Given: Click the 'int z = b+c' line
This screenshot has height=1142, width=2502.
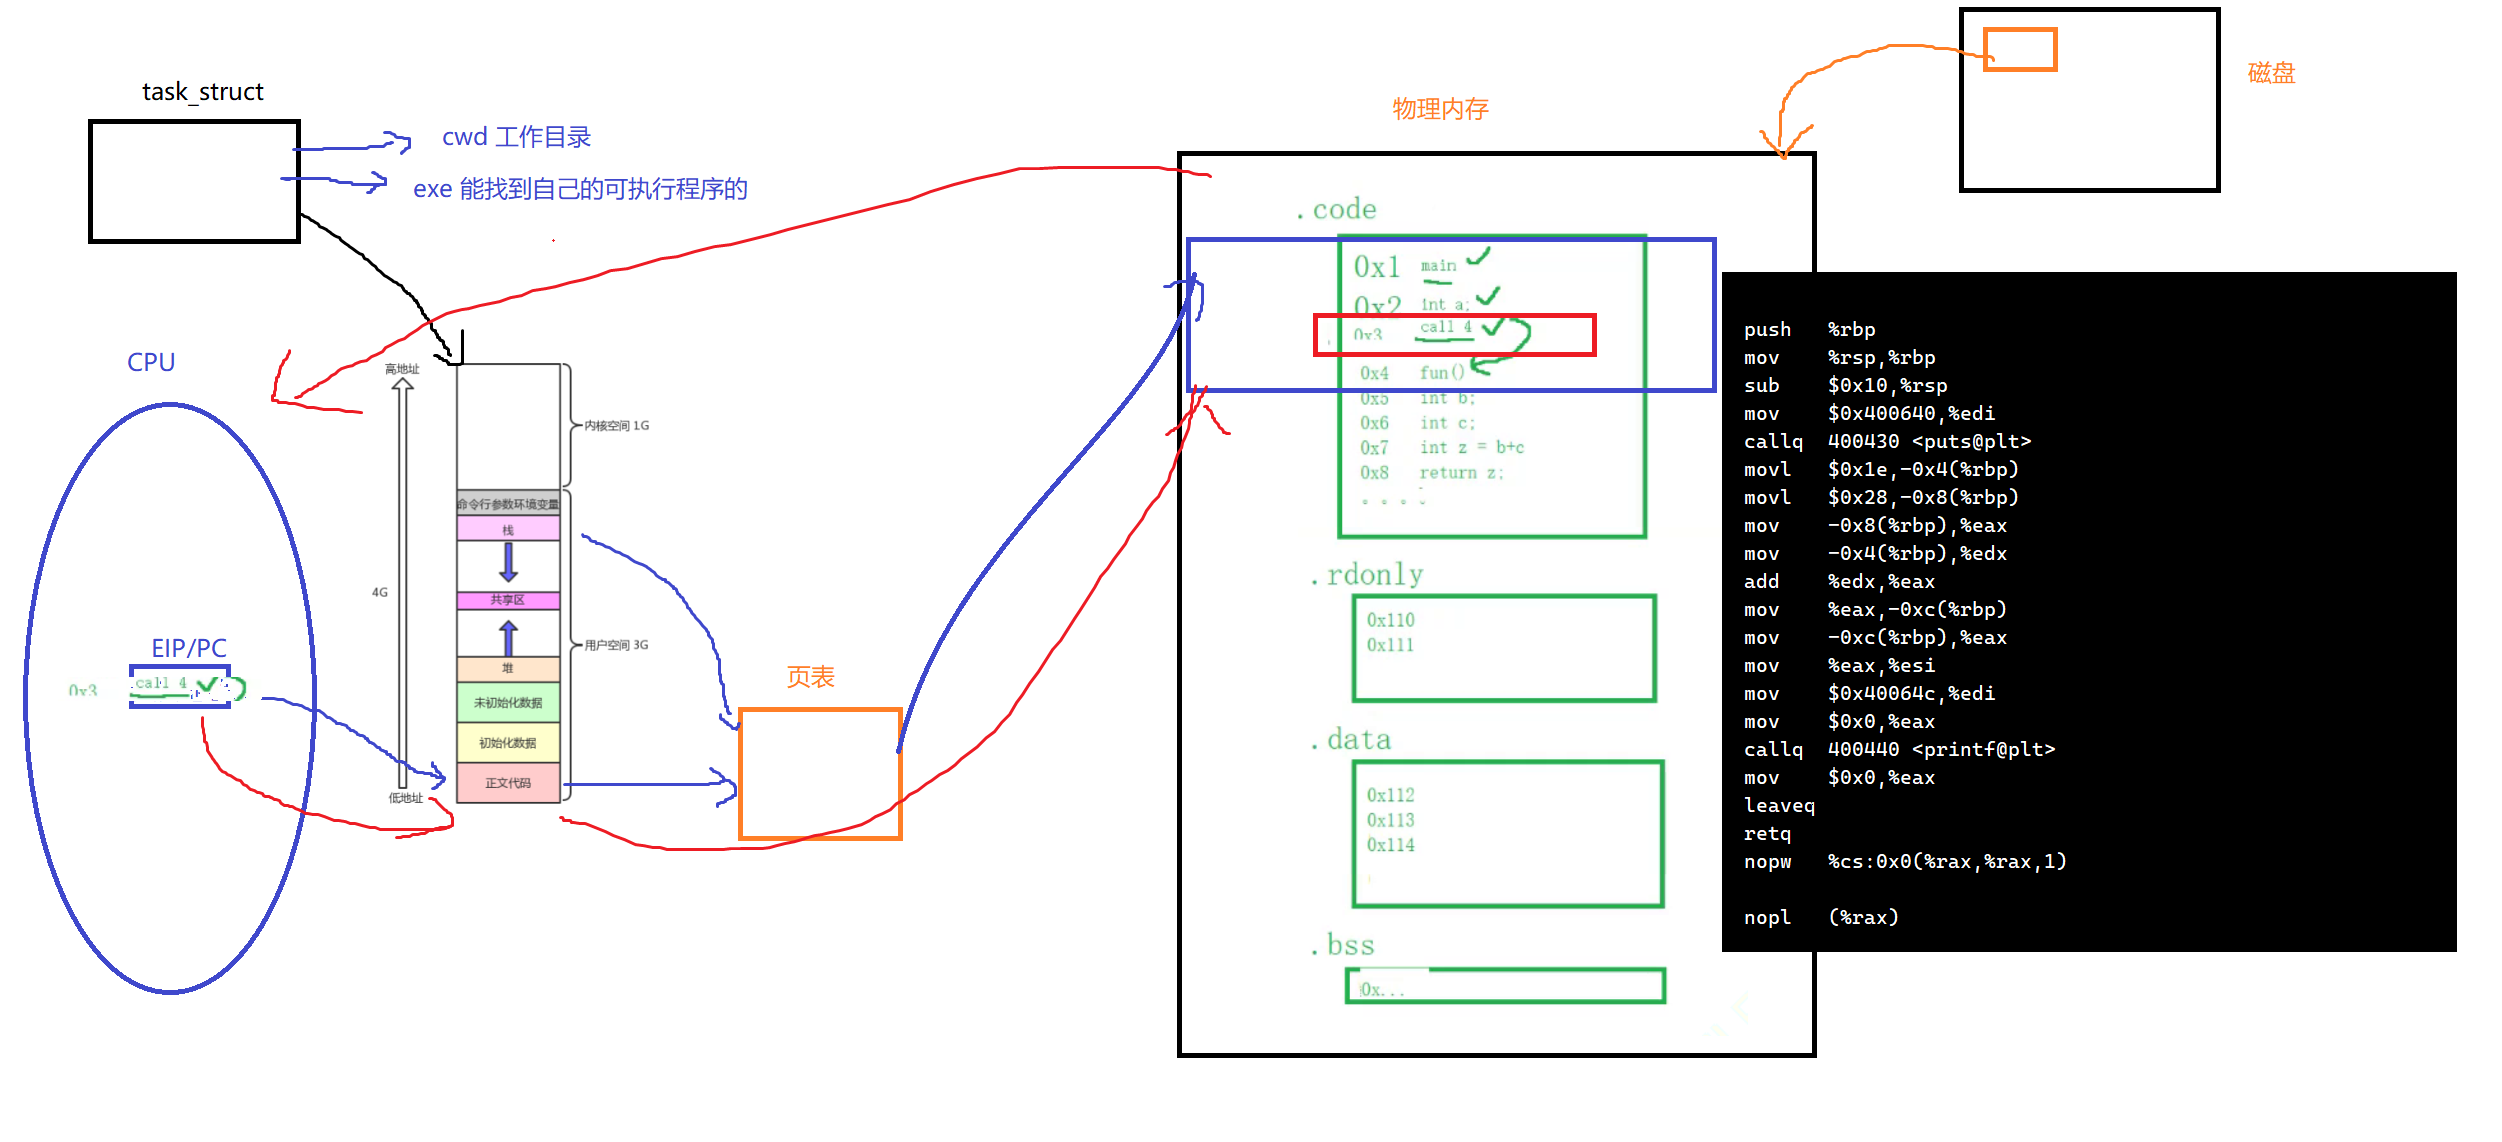Looking at the screenshot, I should click(x=1472, y=448).
